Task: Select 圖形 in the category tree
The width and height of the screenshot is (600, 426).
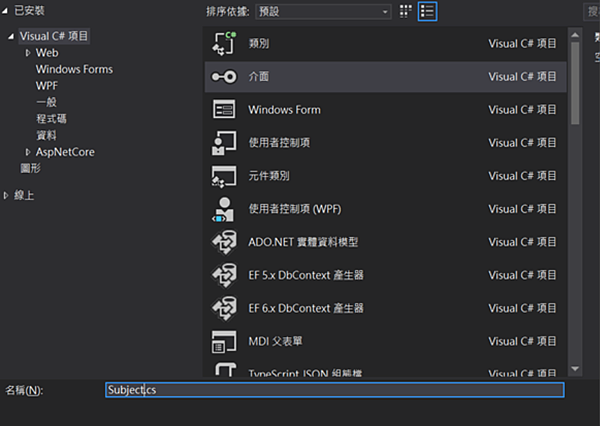Action: pos(31,168)
